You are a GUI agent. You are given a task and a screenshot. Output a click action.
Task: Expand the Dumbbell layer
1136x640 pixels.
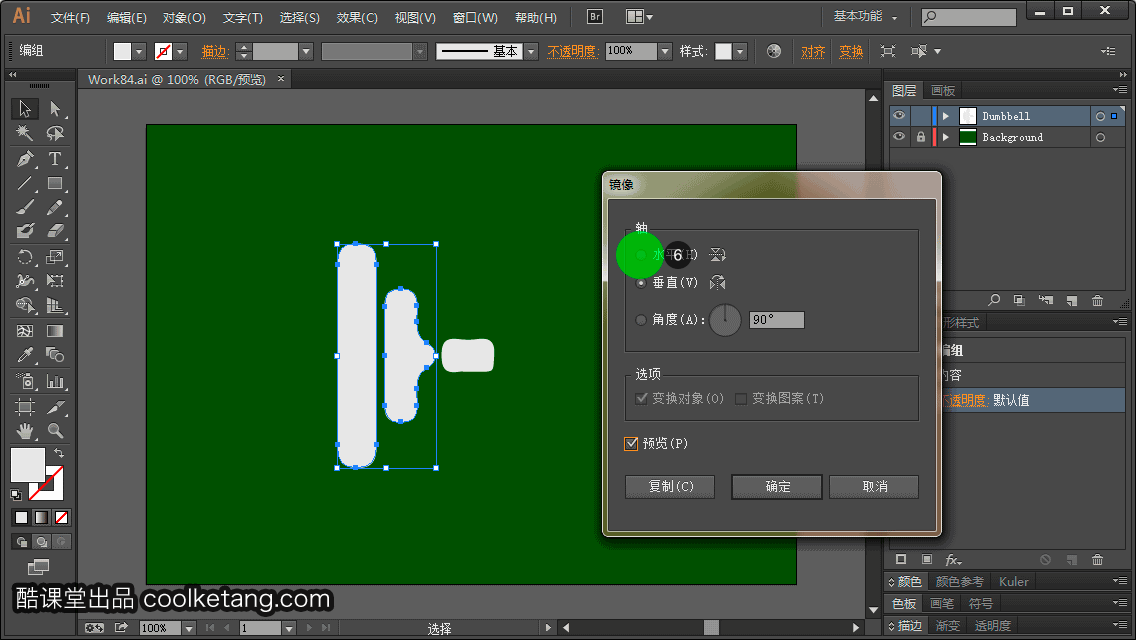point(945,116)
